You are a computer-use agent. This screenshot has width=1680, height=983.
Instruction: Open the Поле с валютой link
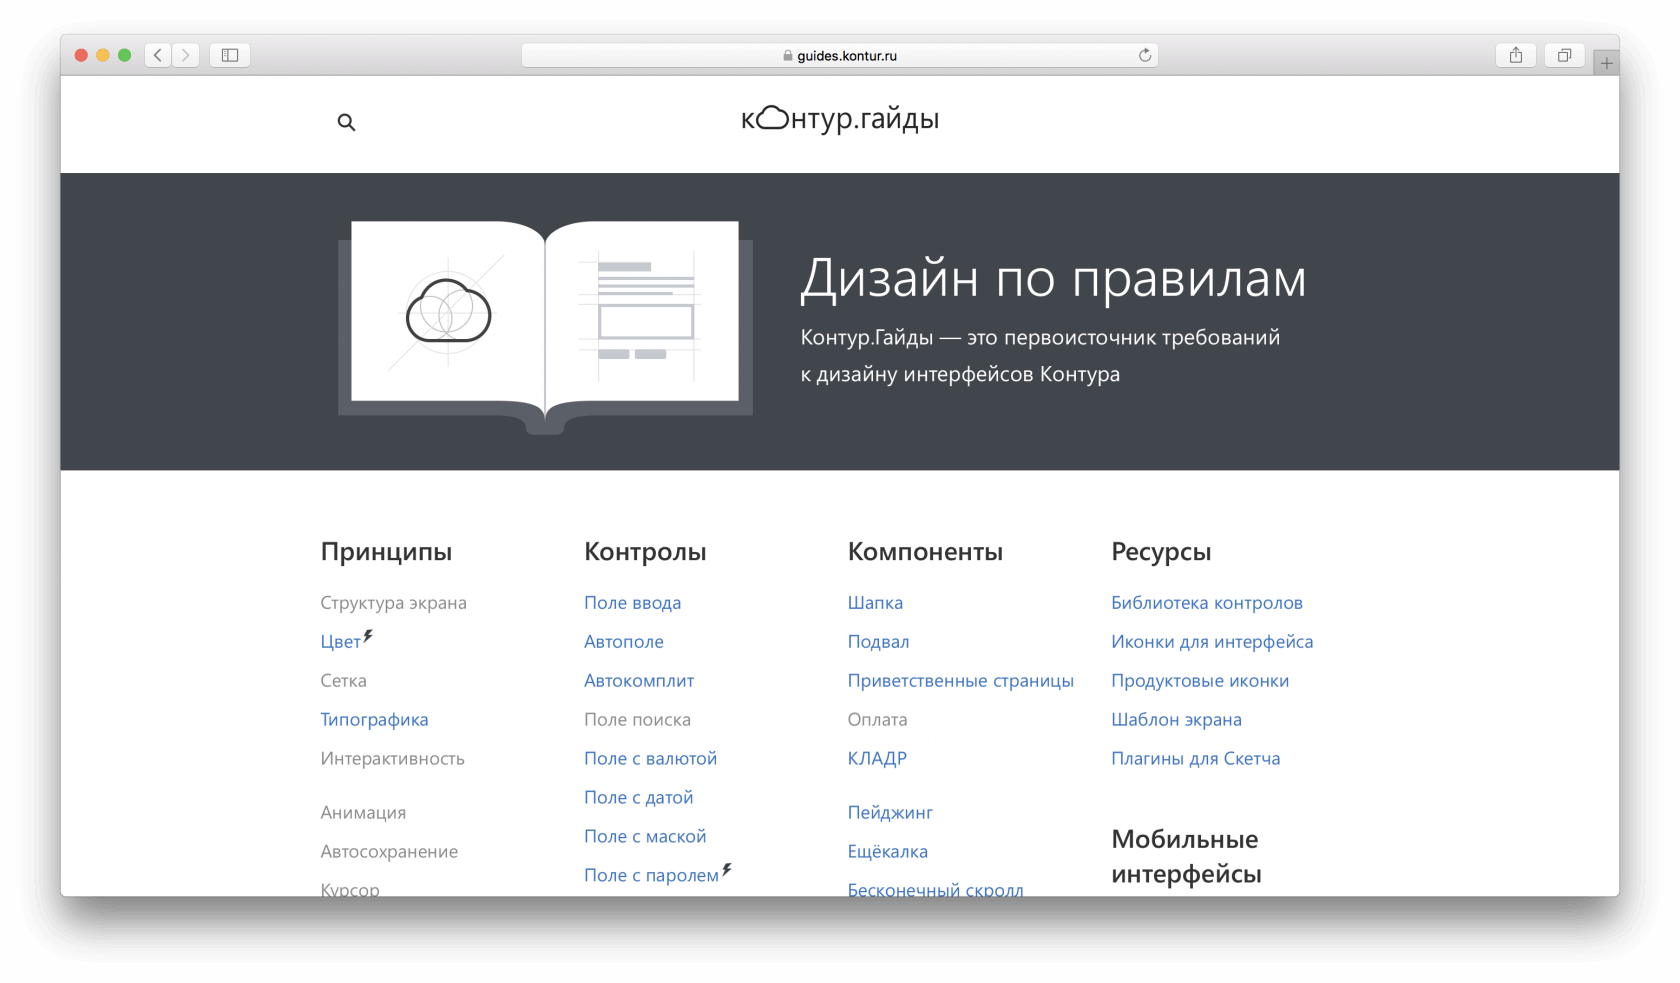[x=650, y=759]
